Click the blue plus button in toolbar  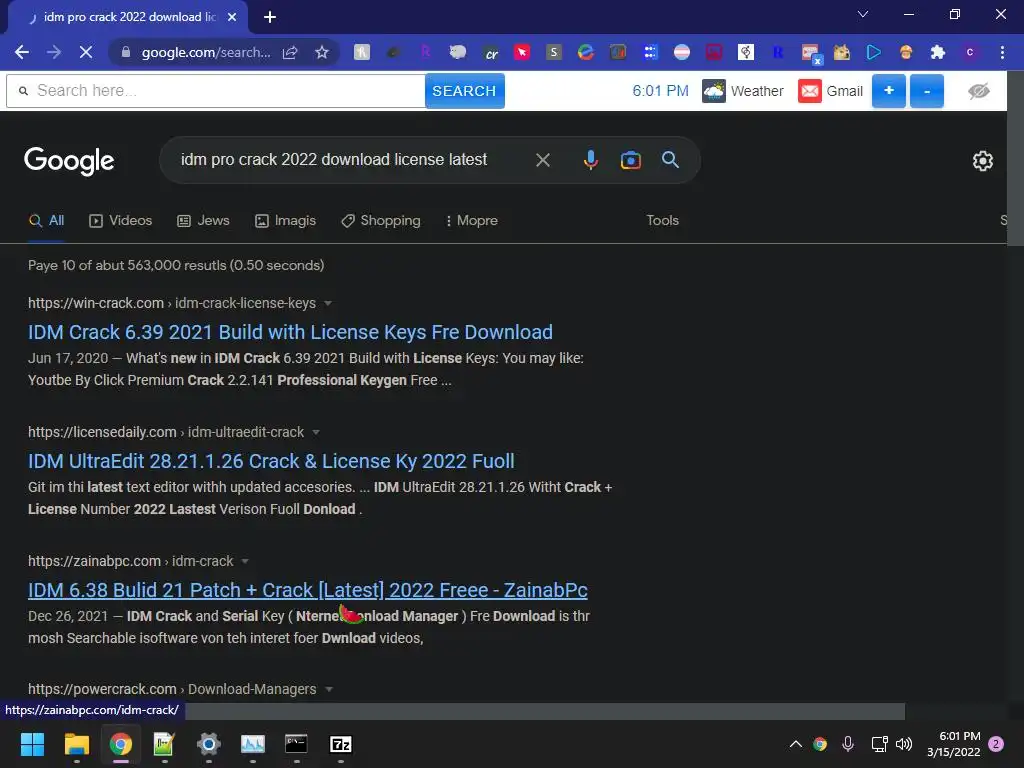(888, 91)
